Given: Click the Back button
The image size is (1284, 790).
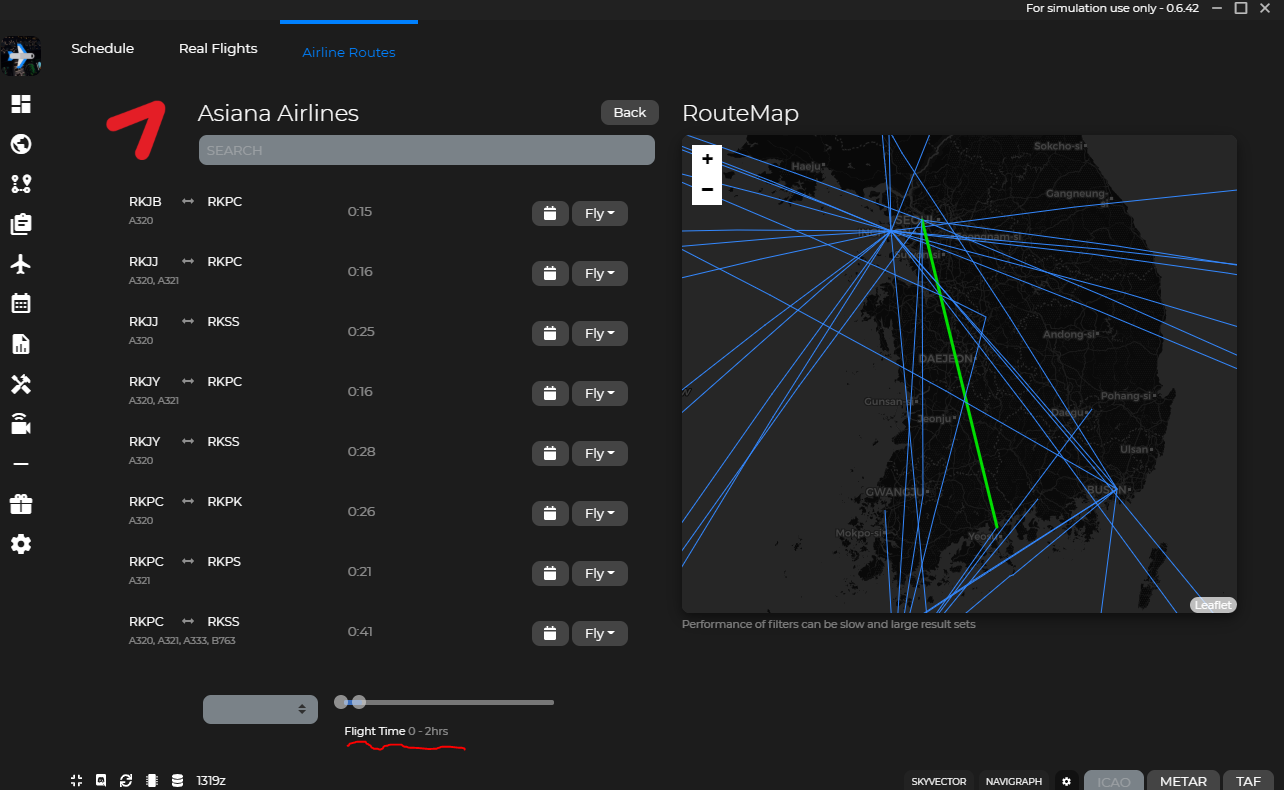Looking at the screenshot, I should click(x=630, y=112).
